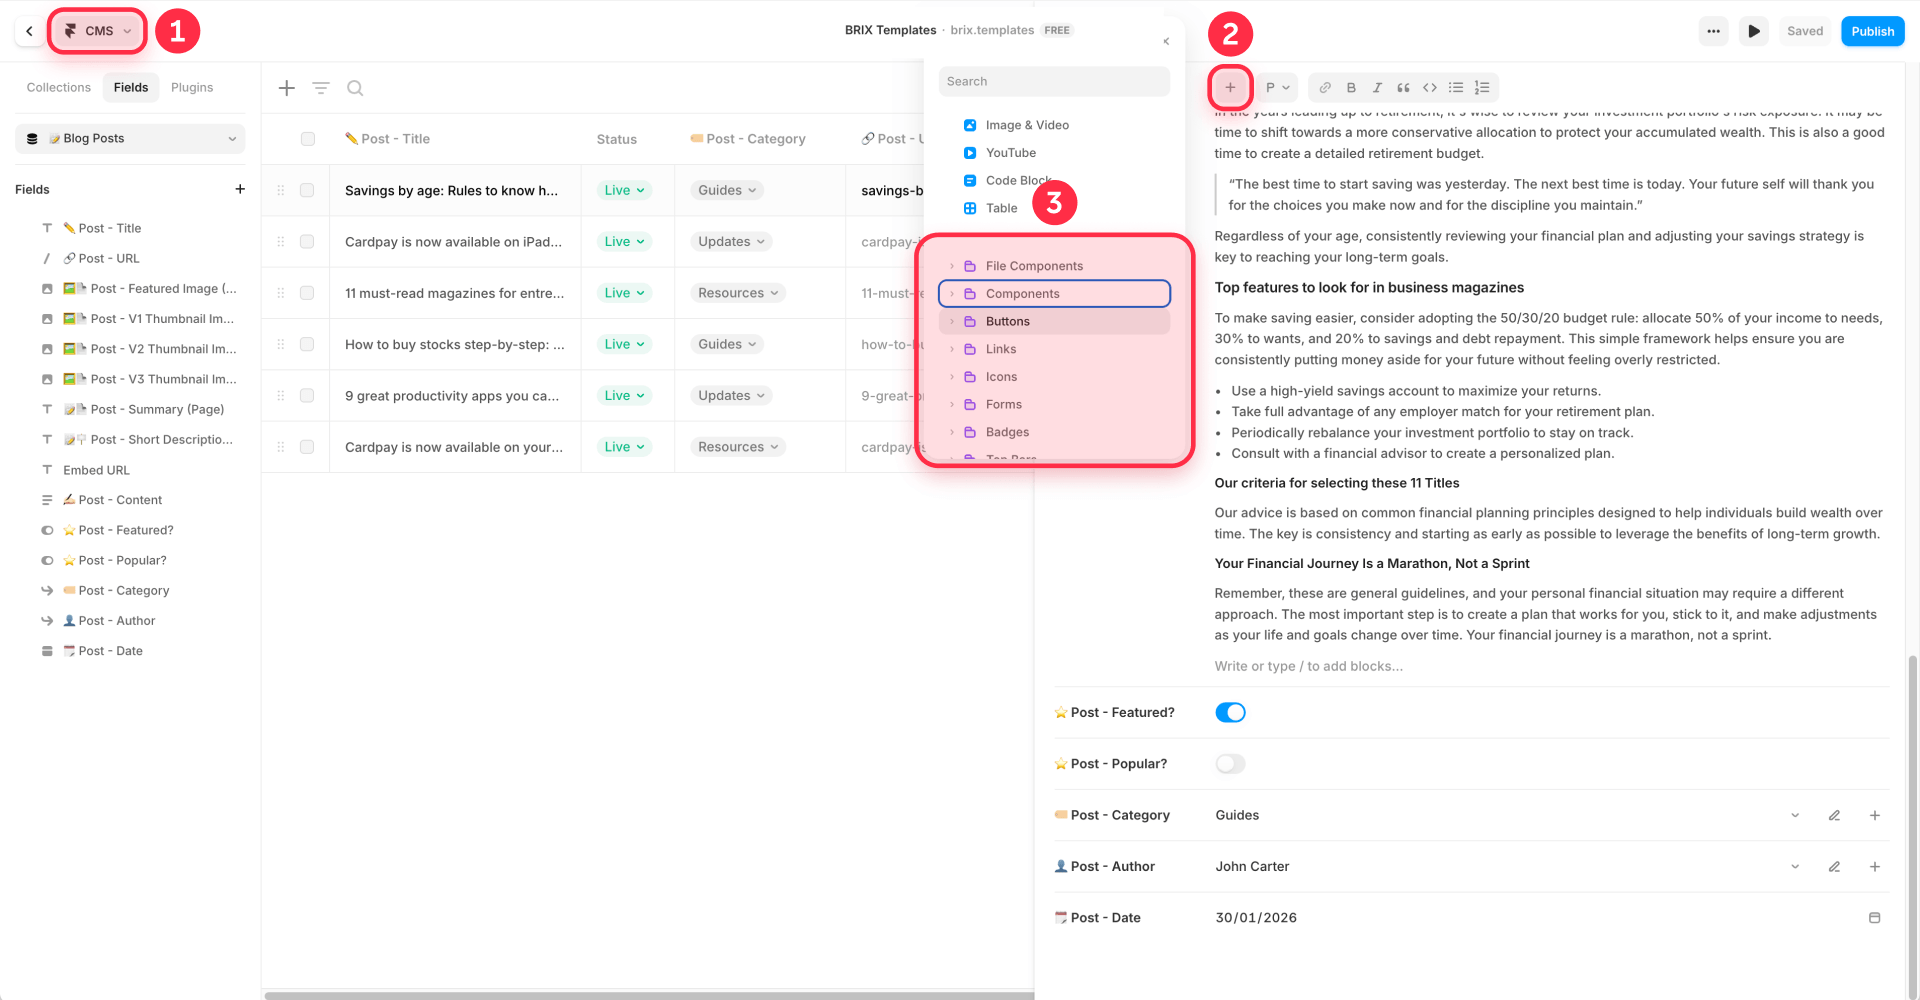Open the CMS mode dropdown
Image resolution: width=1920 pixels, height=1000 pixels.
click(x=98, y=31)
